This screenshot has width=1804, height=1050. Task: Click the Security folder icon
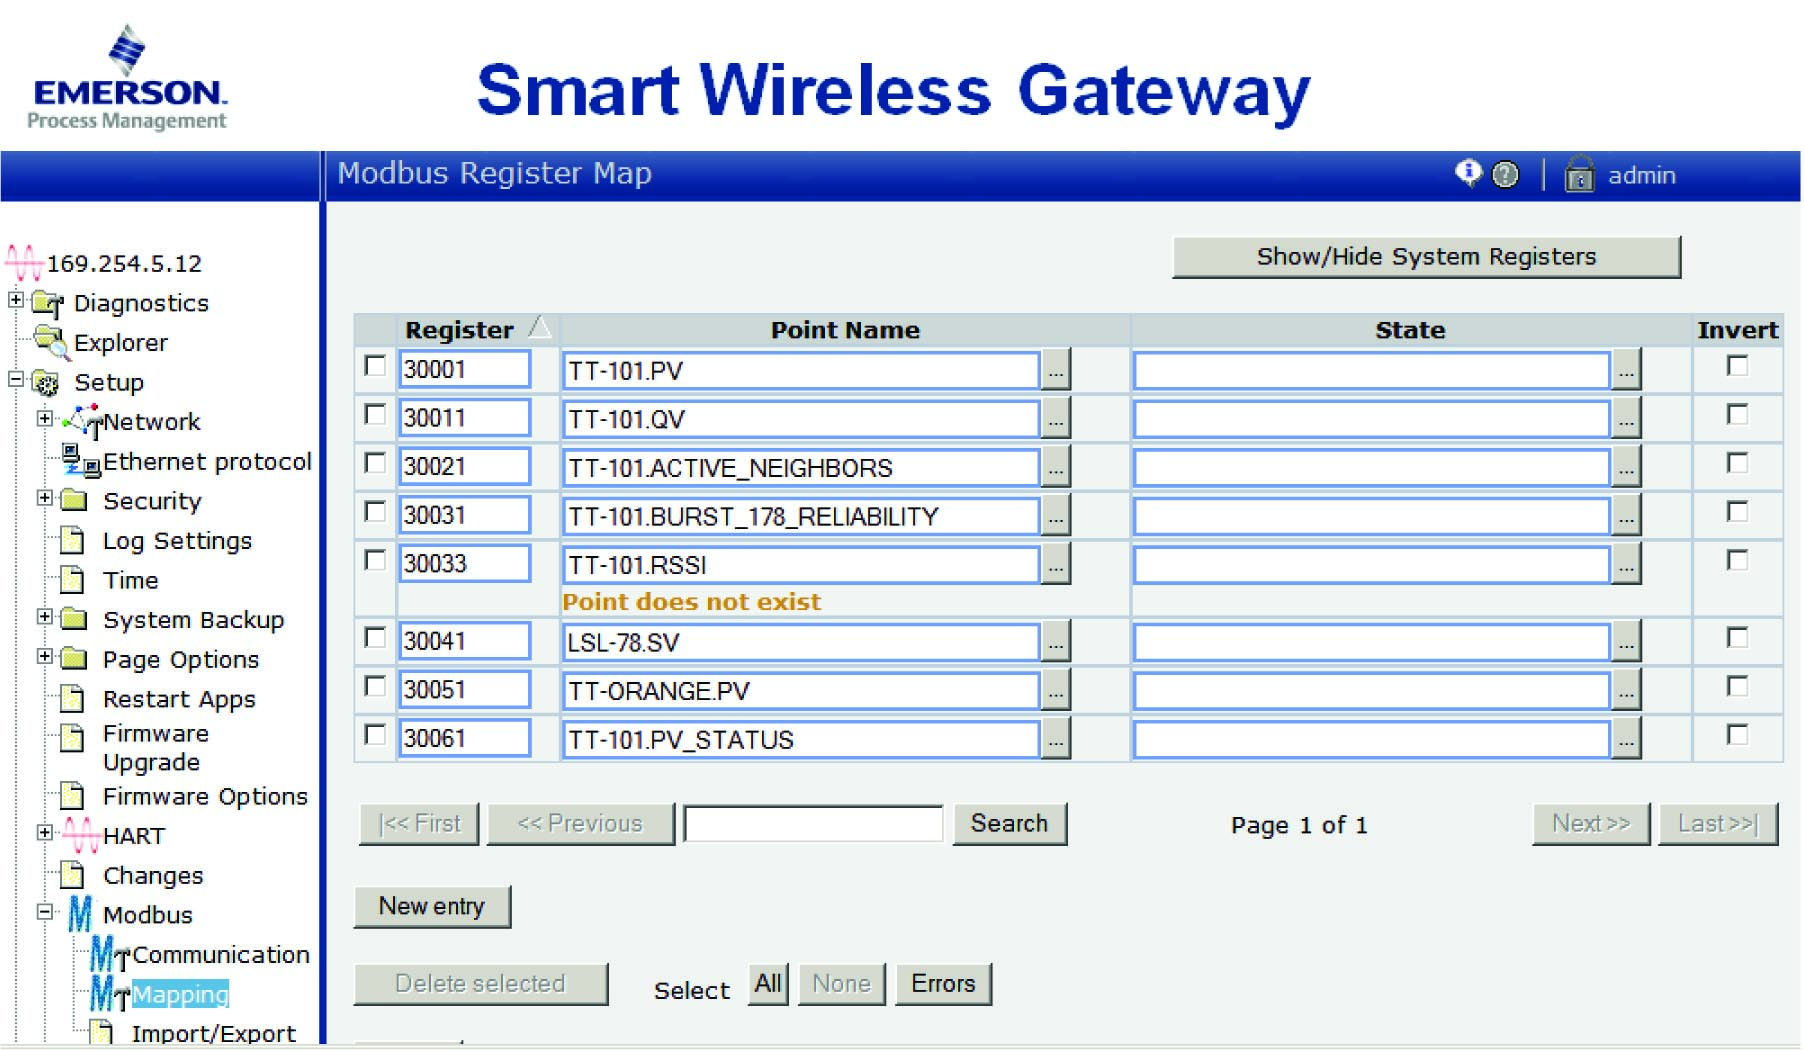[74, 500]
